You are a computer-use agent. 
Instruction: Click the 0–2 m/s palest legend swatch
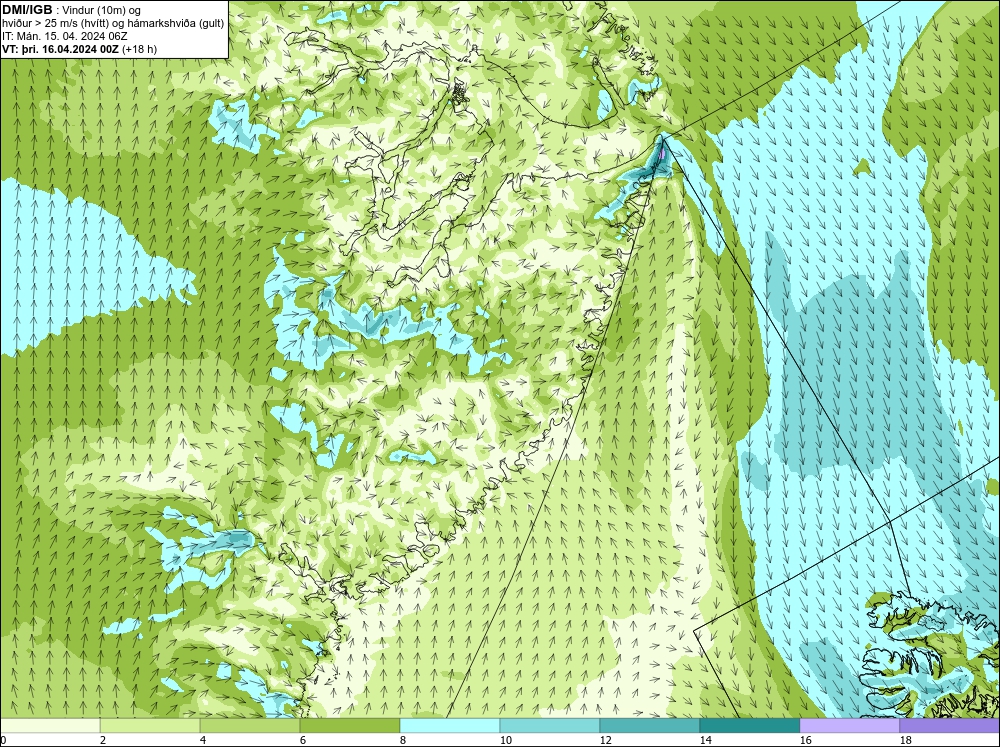pos(50,725)
